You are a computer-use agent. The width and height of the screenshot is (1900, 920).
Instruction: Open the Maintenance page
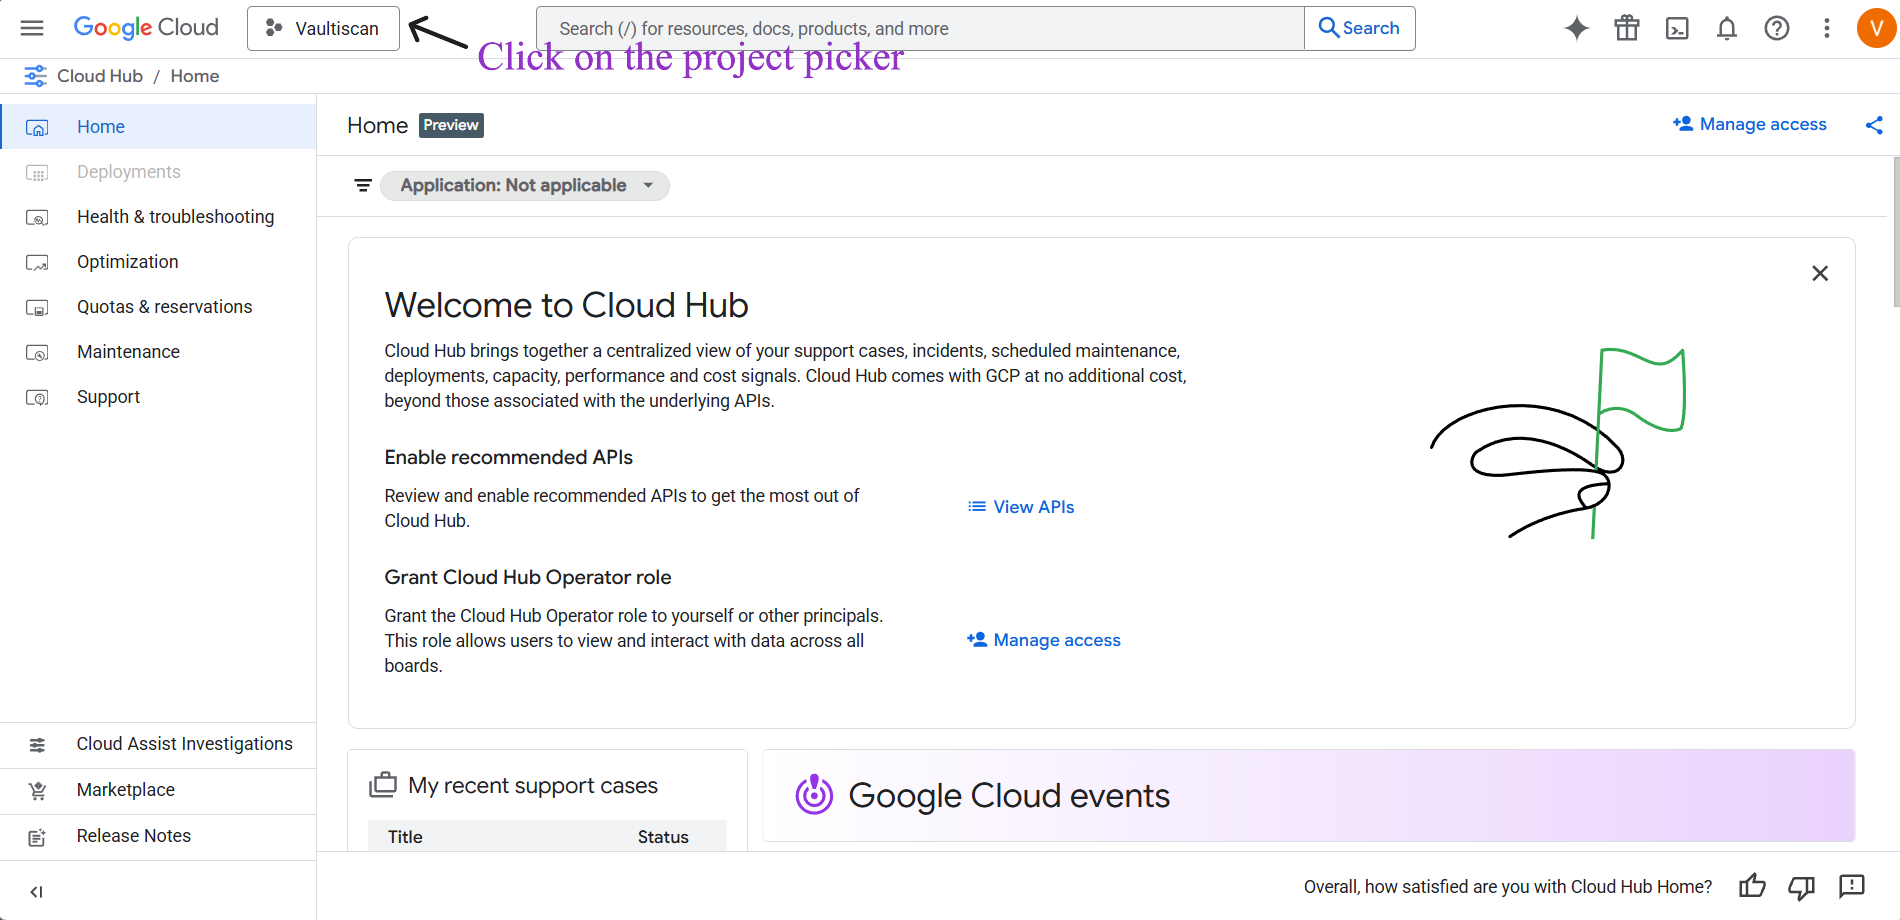[x=159, y=352]
